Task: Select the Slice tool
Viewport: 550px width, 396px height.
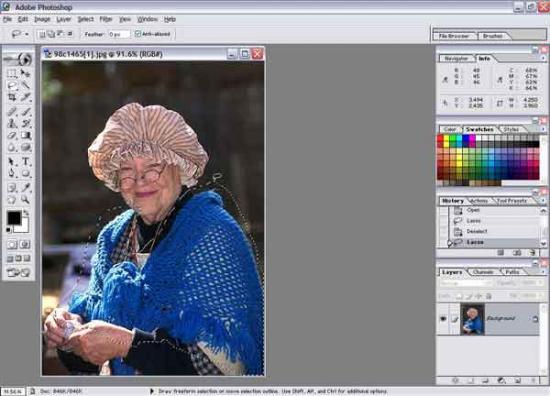Action: (25, 98)
